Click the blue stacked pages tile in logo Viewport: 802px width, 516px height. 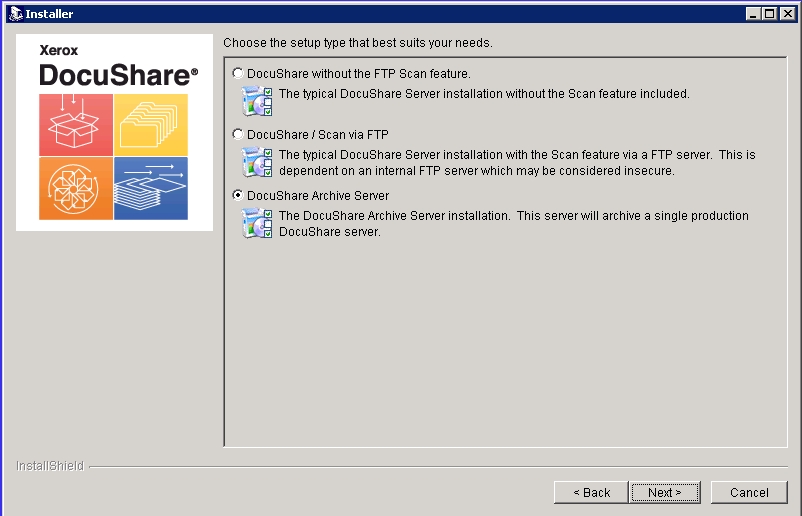[151, 189]
